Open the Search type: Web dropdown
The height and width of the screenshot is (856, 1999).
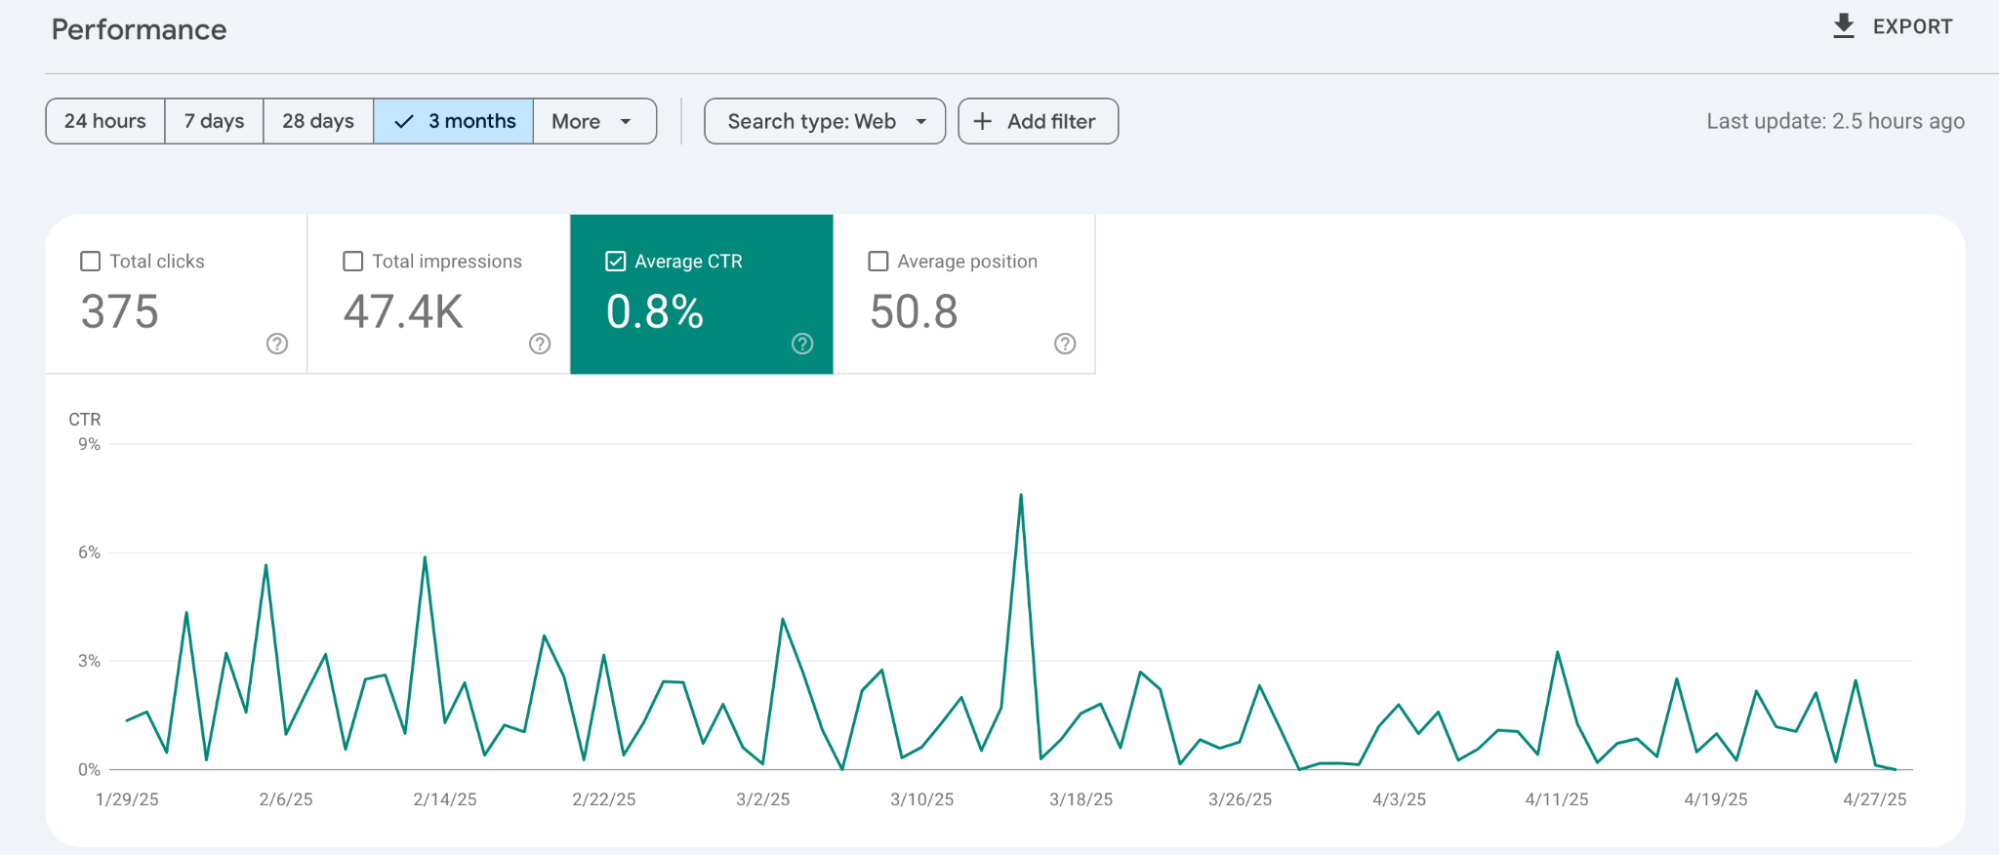[825, 121]
